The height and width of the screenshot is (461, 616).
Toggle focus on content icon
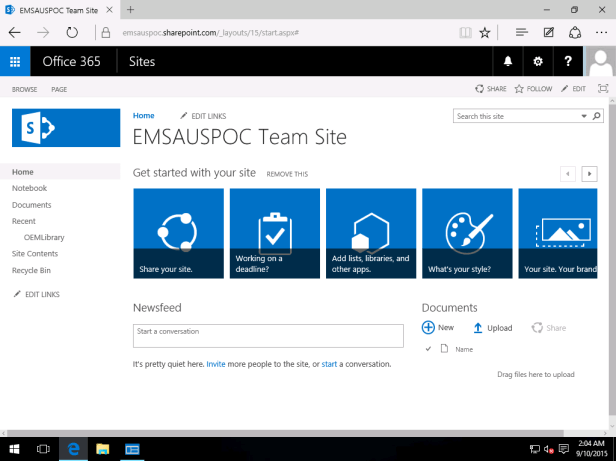602,89
